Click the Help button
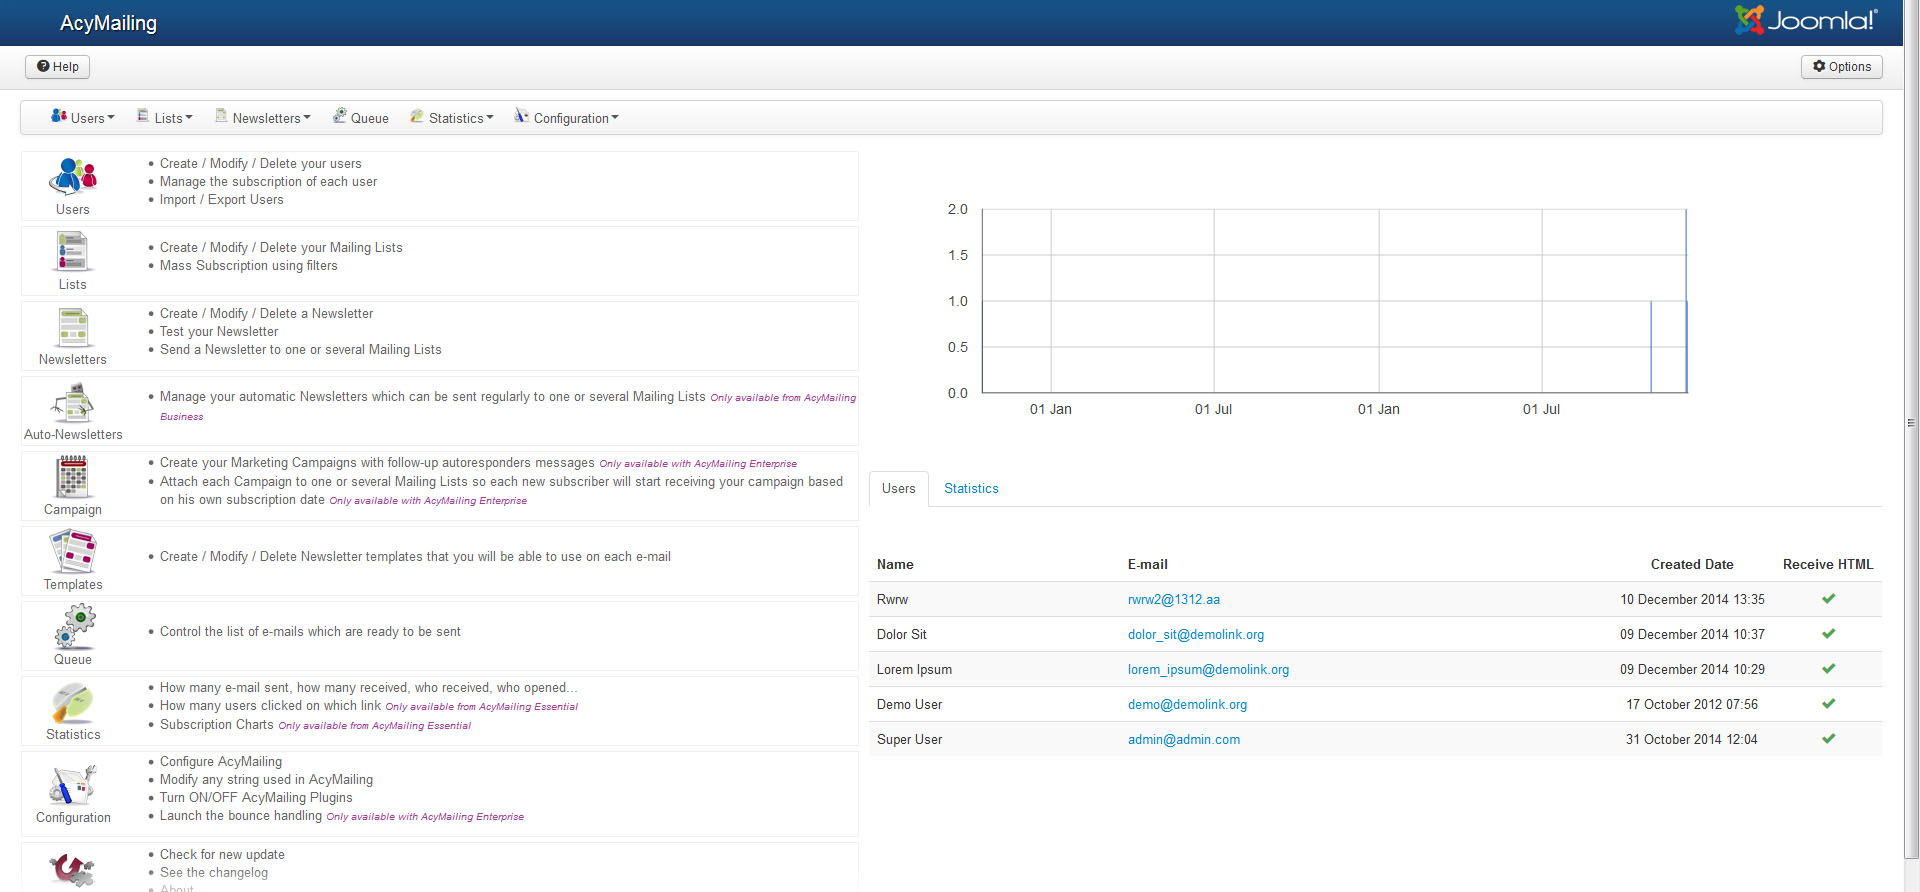The width and height of the screenshot is (1920, 892). (58, 67)
